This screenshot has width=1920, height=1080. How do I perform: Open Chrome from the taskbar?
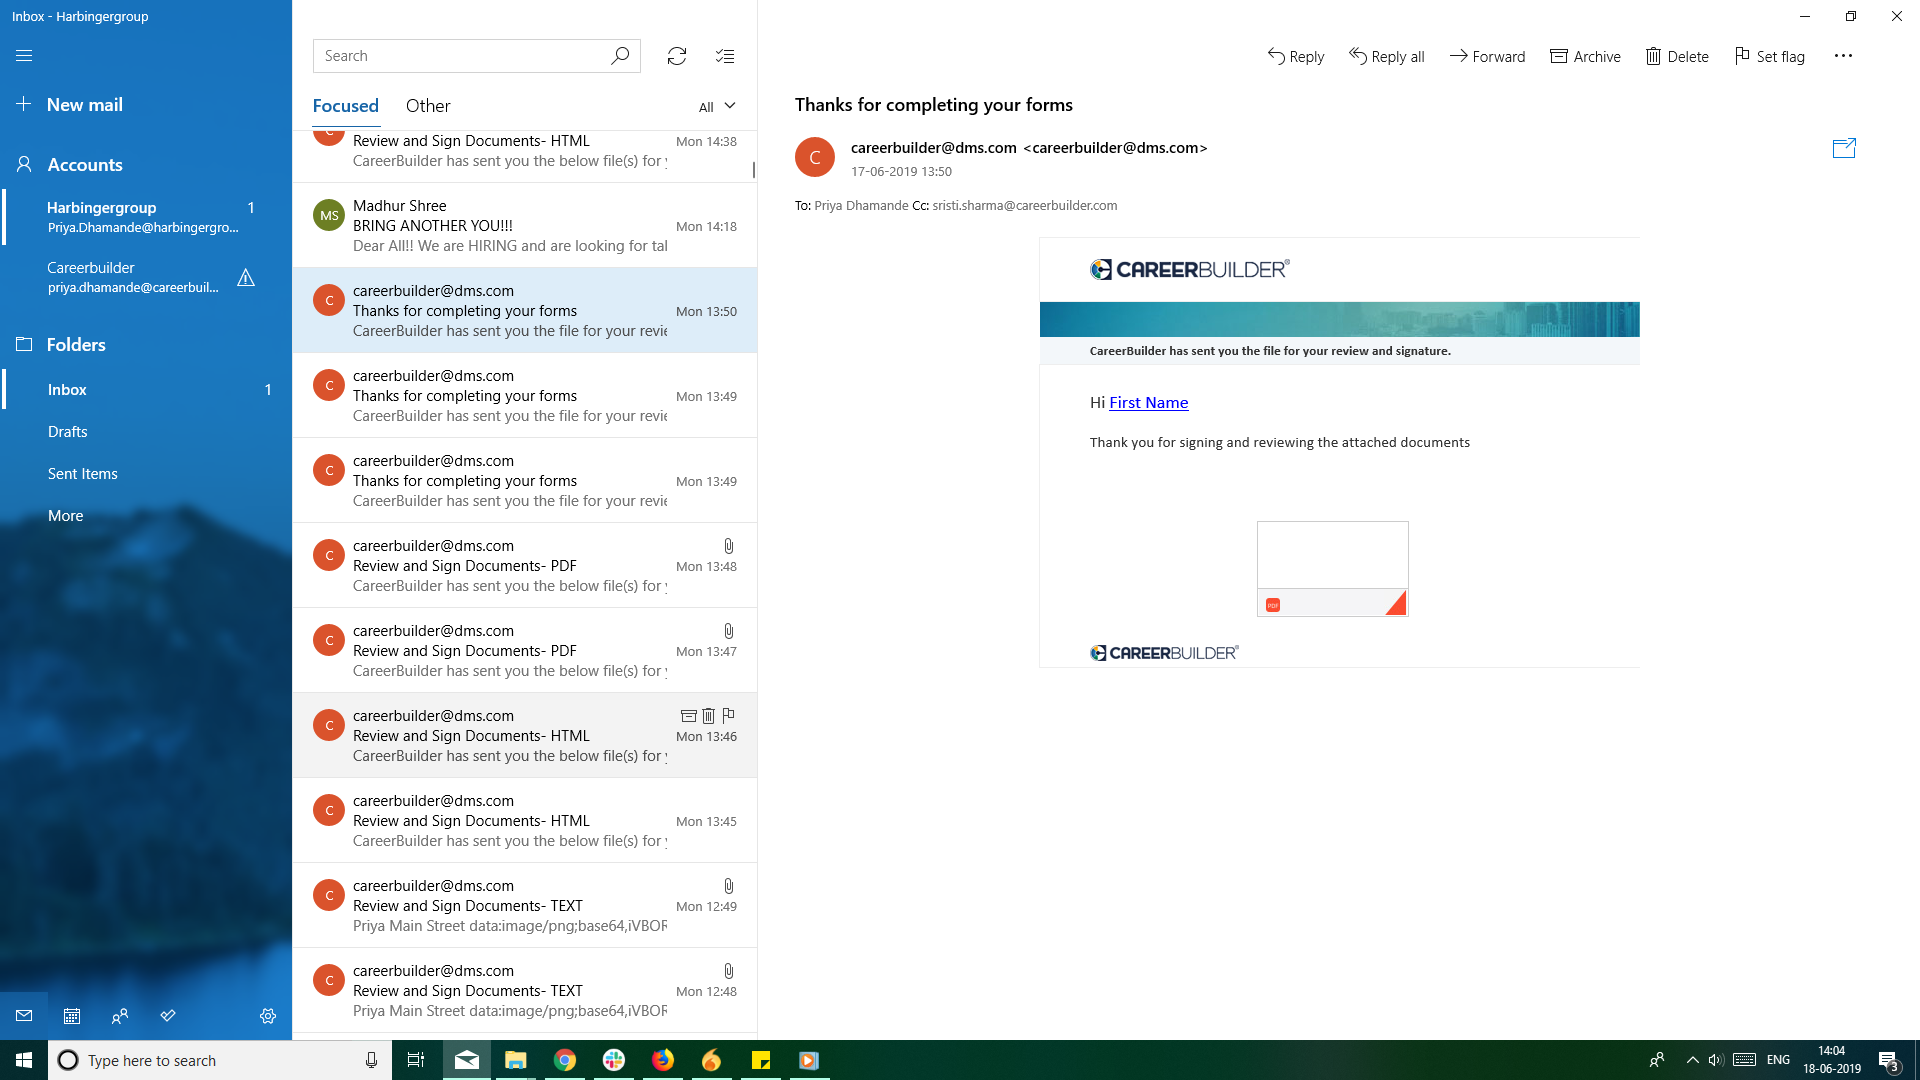565,1060
